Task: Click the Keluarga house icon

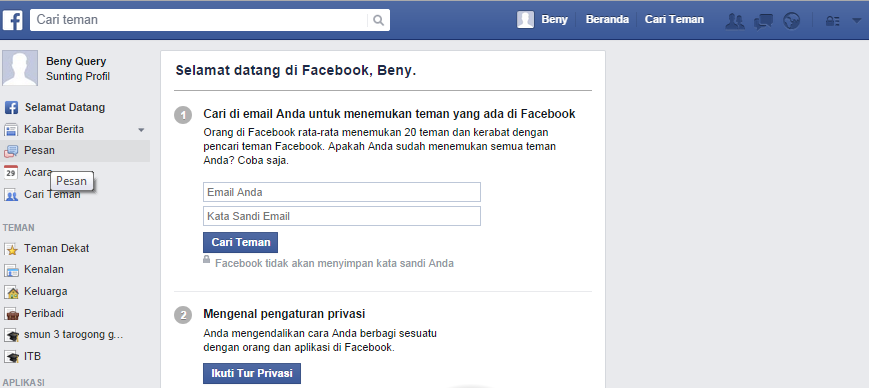Action: click(x=11, y=292)
